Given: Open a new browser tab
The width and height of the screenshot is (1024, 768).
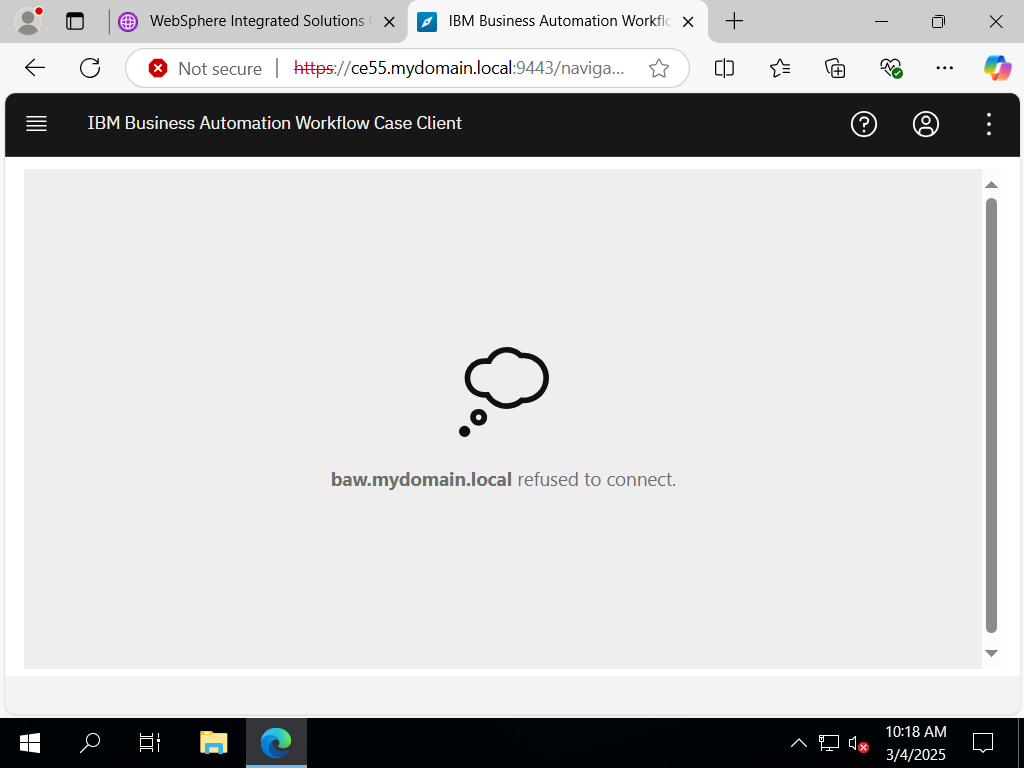Looking at the screenshot, I should click(734, 21).
